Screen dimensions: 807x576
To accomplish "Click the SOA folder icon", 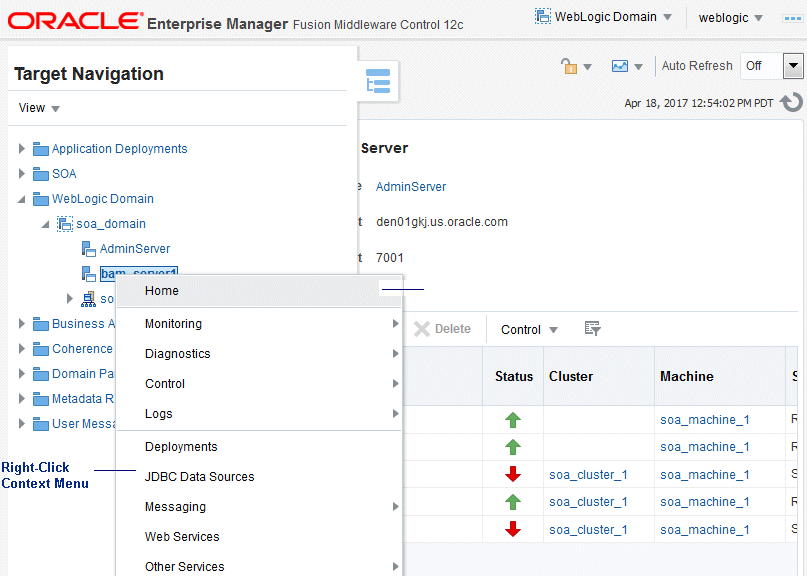I will point(41,174).
